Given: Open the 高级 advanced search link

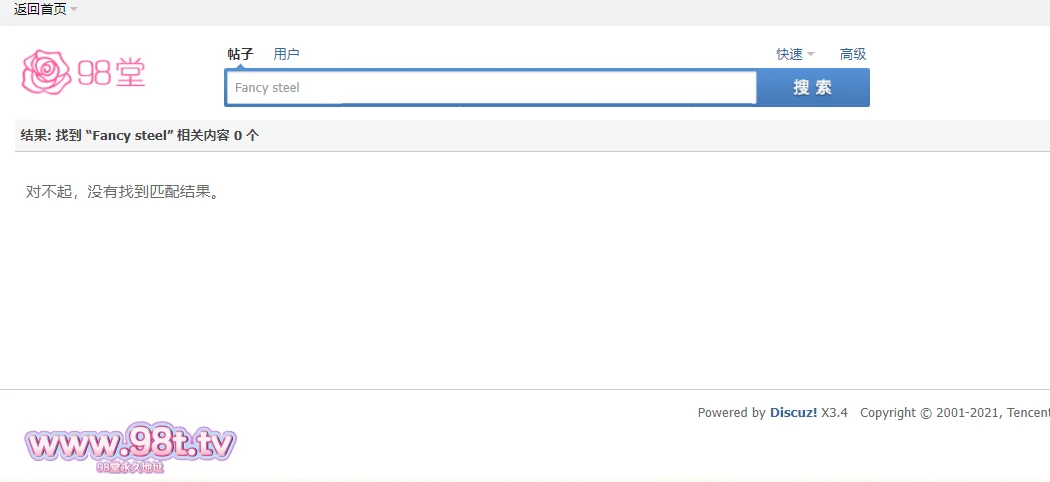Looking at the screenshot, I should tap(853, 54).
